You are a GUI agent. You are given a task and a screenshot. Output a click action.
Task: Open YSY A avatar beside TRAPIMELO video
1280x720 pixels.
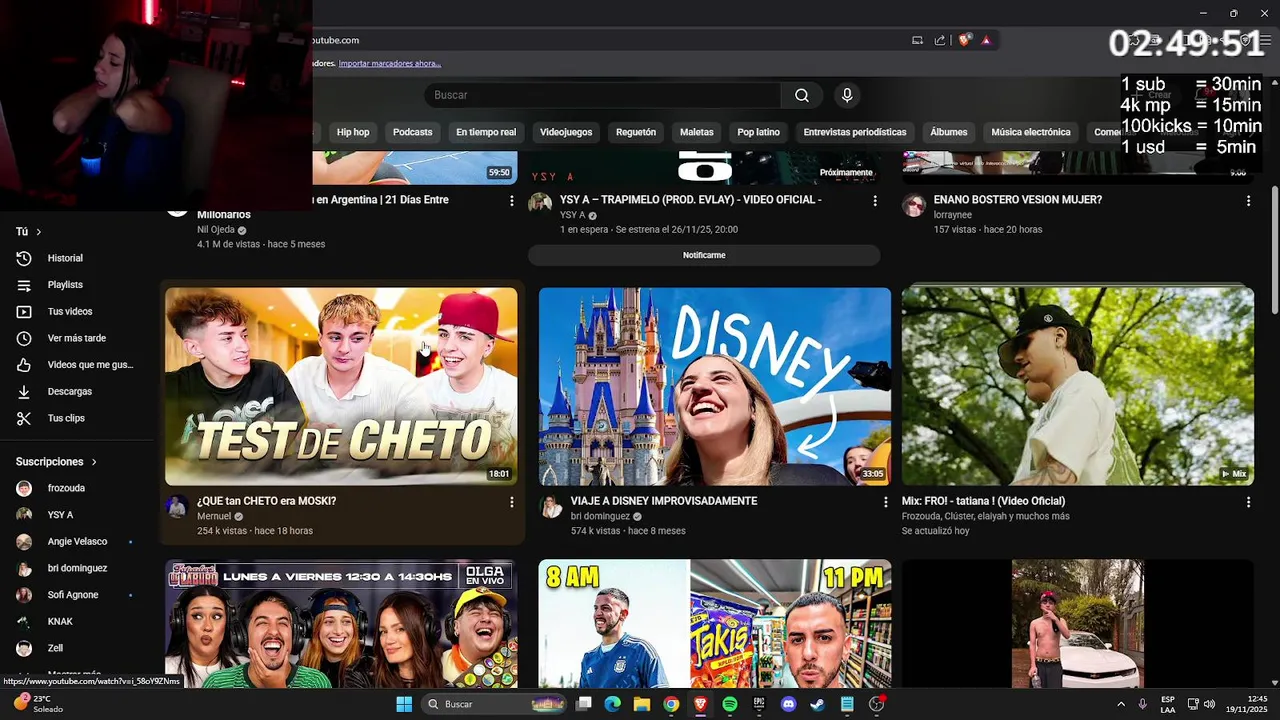tap(540, 203)
